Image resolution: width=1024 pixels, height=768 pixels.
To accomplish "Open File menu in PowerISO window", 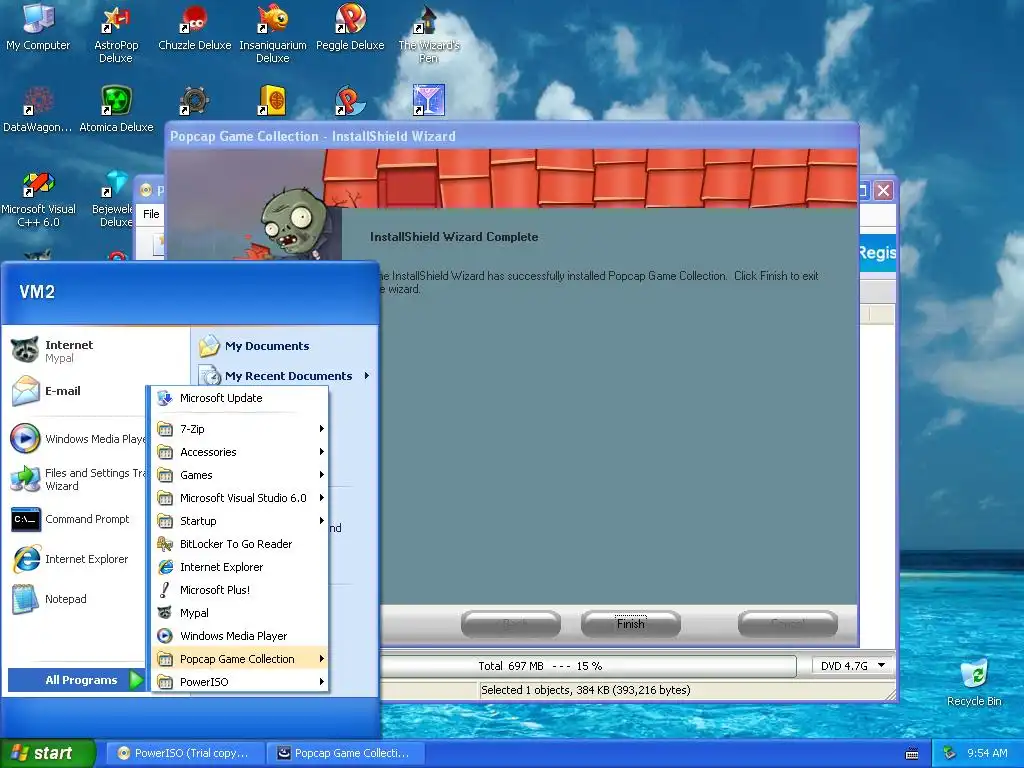I will pyautogui.click(x=151, y=214).
